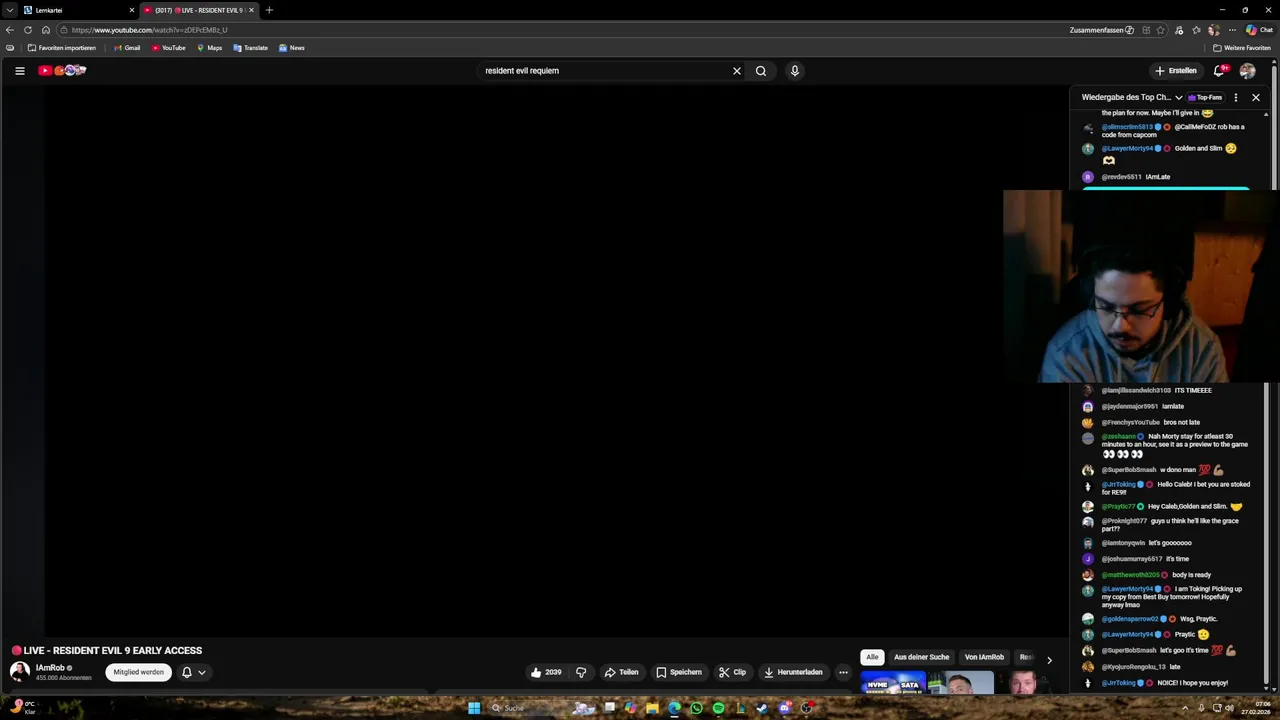Open the tab list dropdown arrow
1280x720 pixels.
[9, 10]
